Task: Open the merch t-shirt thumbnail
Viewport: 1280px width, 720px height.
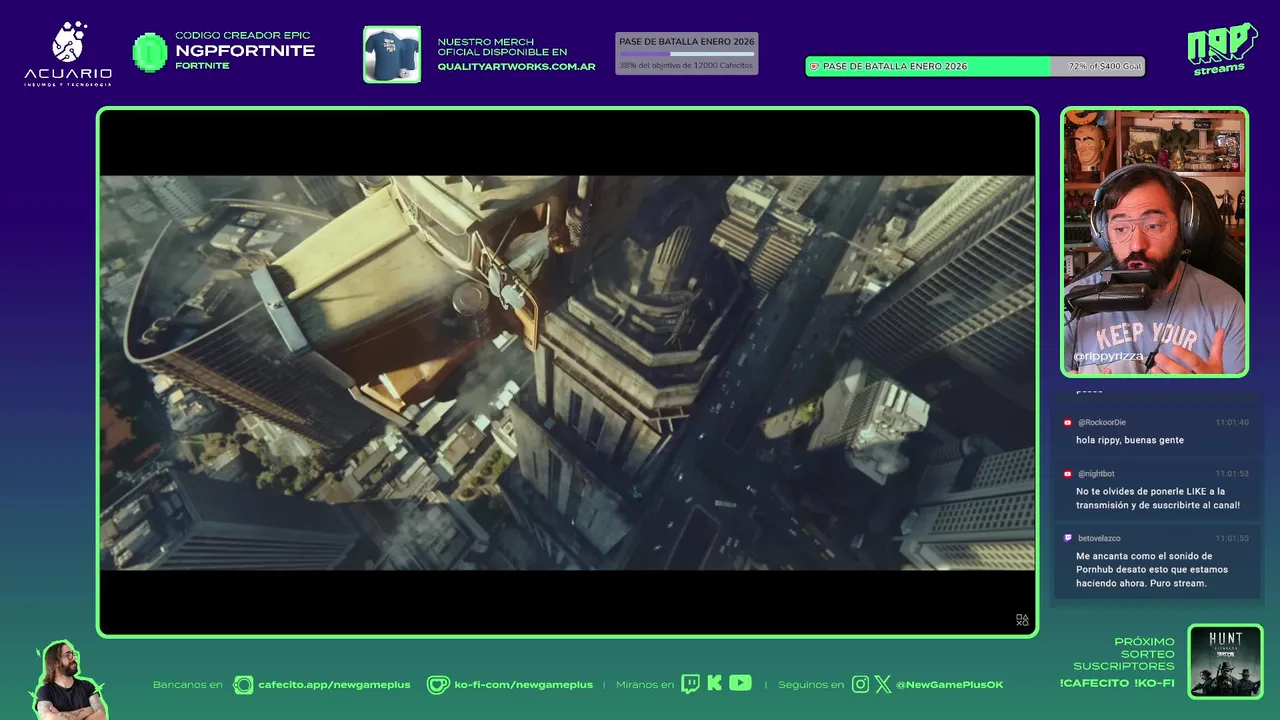Action: (392, 54)
